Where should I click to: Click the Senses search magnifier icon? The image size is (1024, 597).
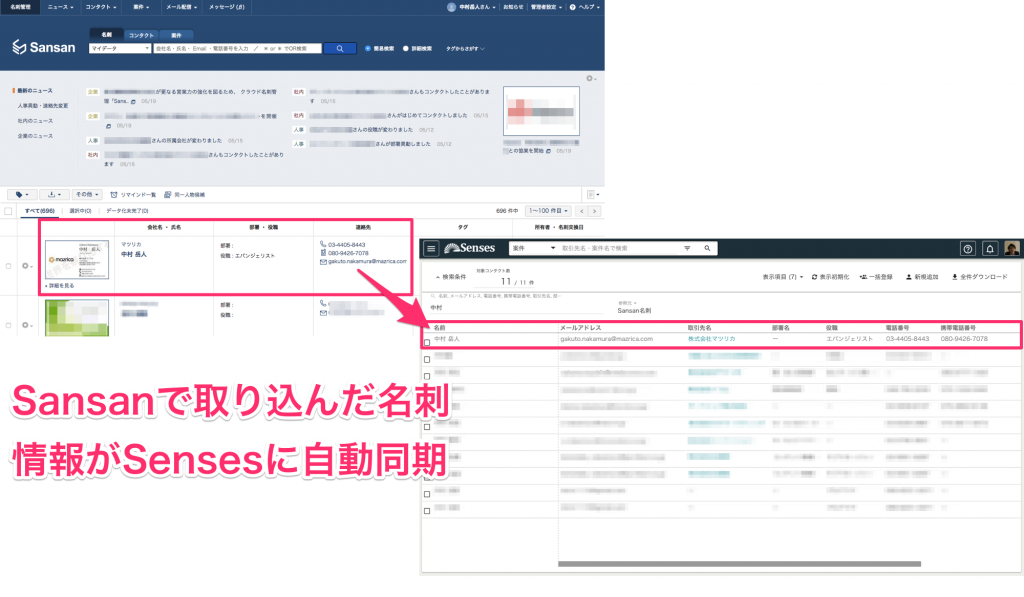pos(707,248)
